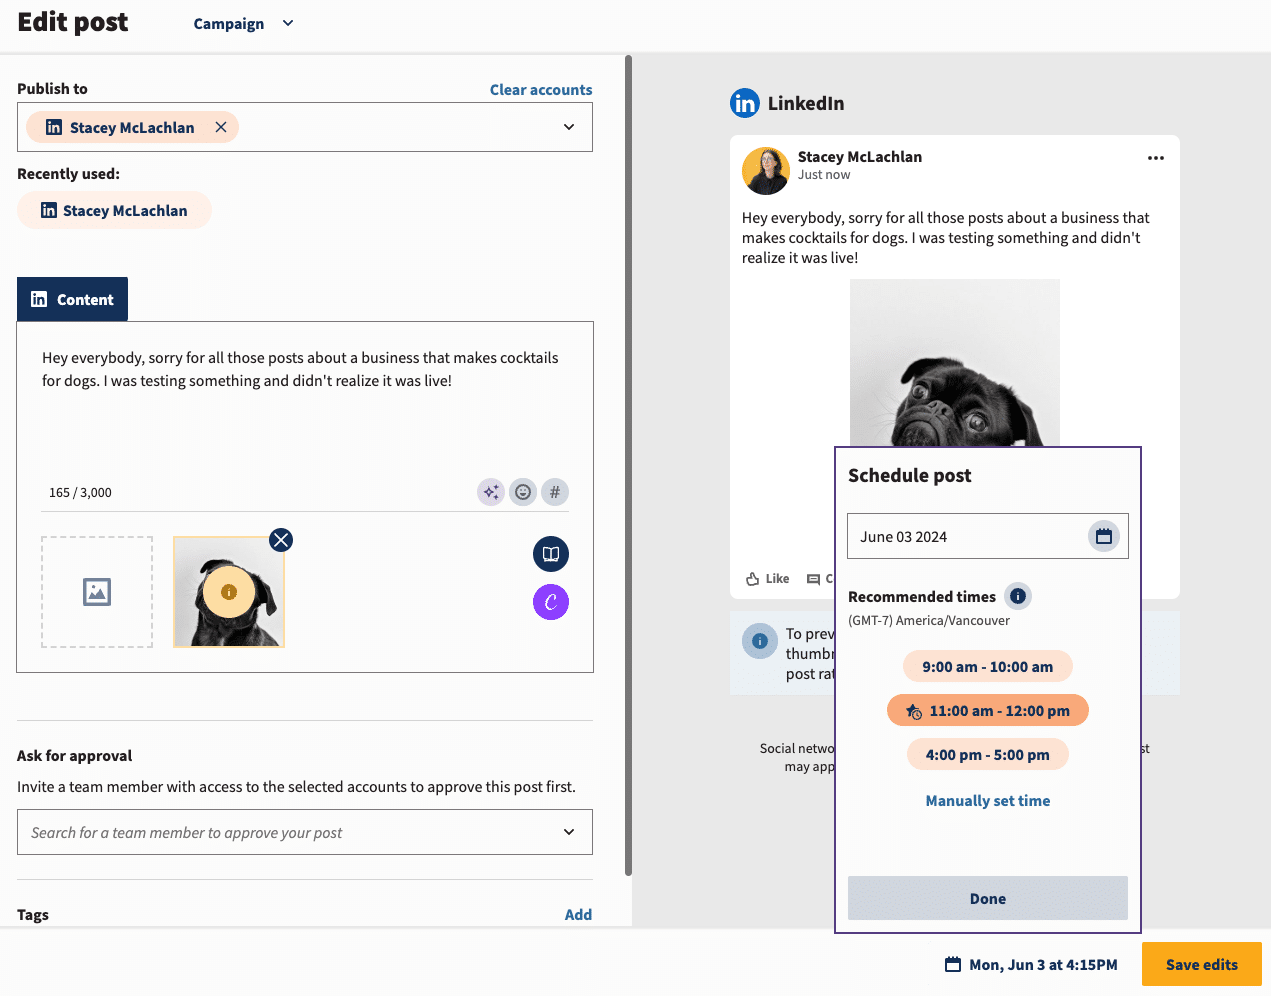Image resolution: width=1271 pixels, height=996 pixels.
Task: Click the June 03 2024 date field
Action: pyautogui.click(x=988, y=536)
